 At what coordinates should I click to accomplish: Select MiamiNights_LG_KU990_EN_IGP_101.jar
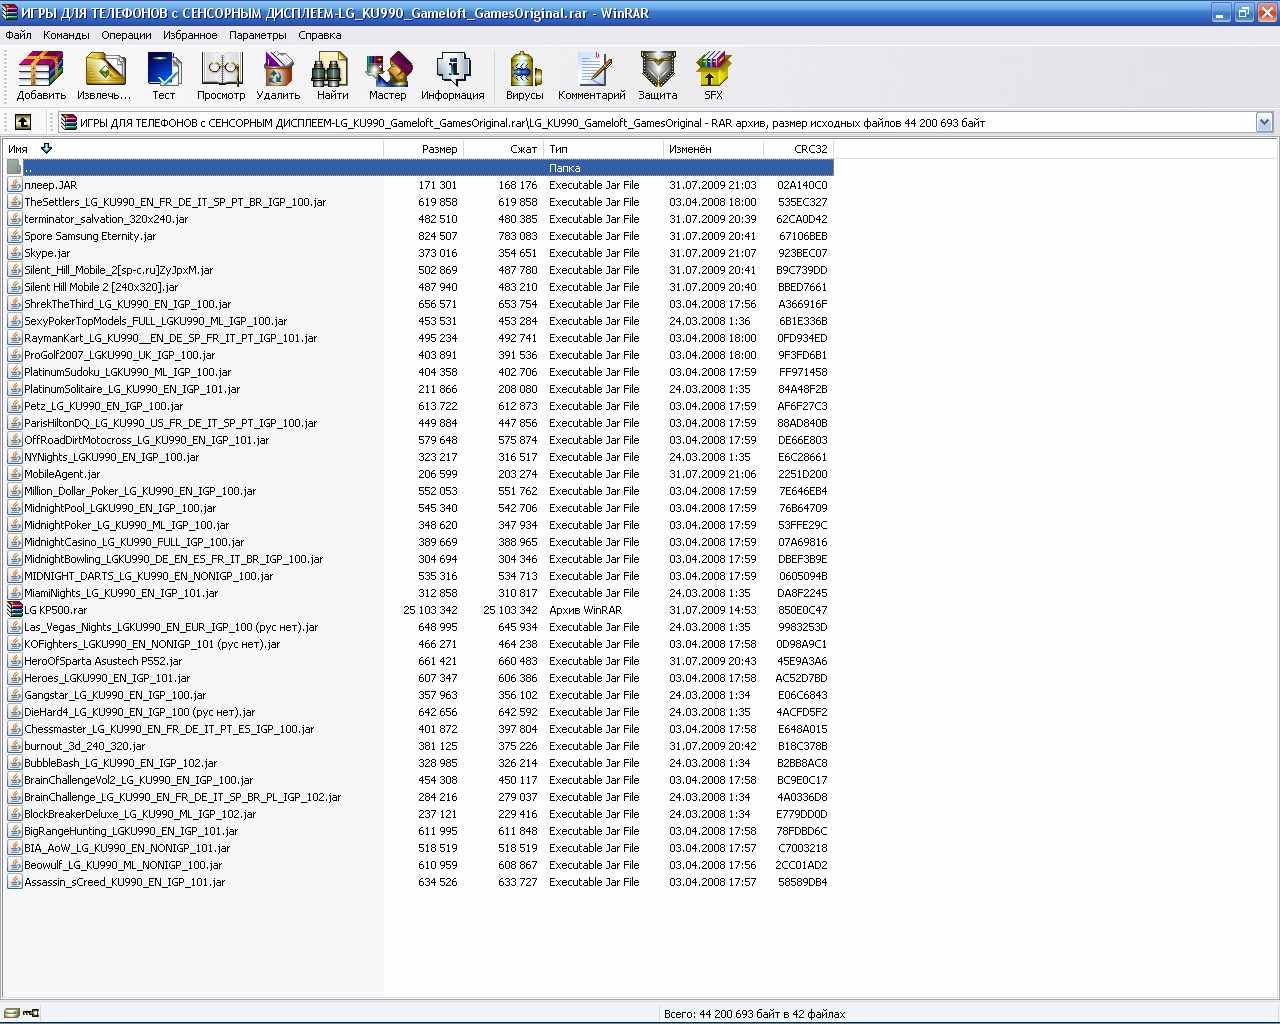[121, 593]
